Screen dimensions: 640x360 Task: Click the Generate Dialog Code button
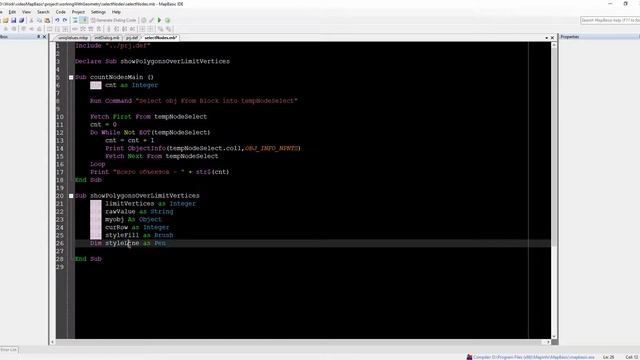[113, 20]
